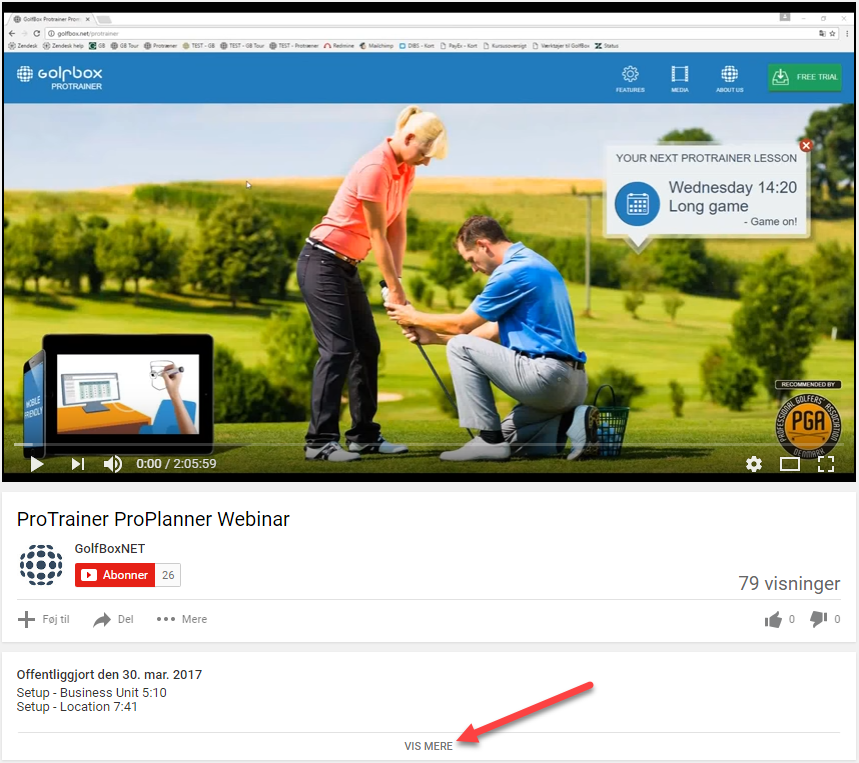Viewport: 859px width, 763px height.
Task: Click the video progress bar
Action: (x=400, y=444)
